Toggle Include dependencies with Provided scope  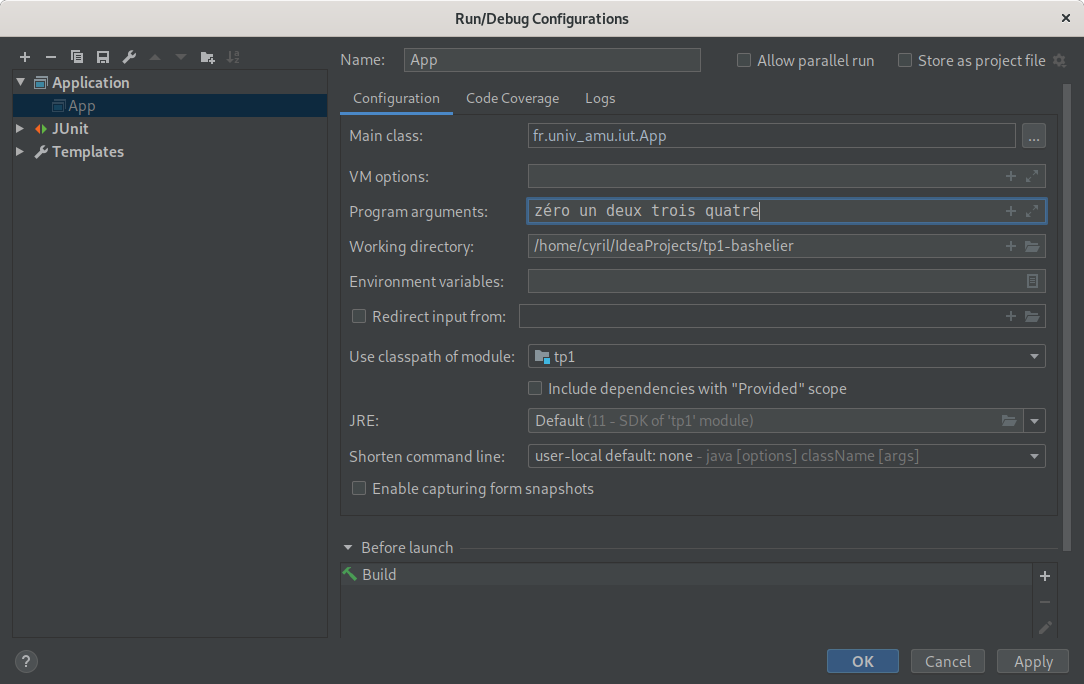point(535,389)
